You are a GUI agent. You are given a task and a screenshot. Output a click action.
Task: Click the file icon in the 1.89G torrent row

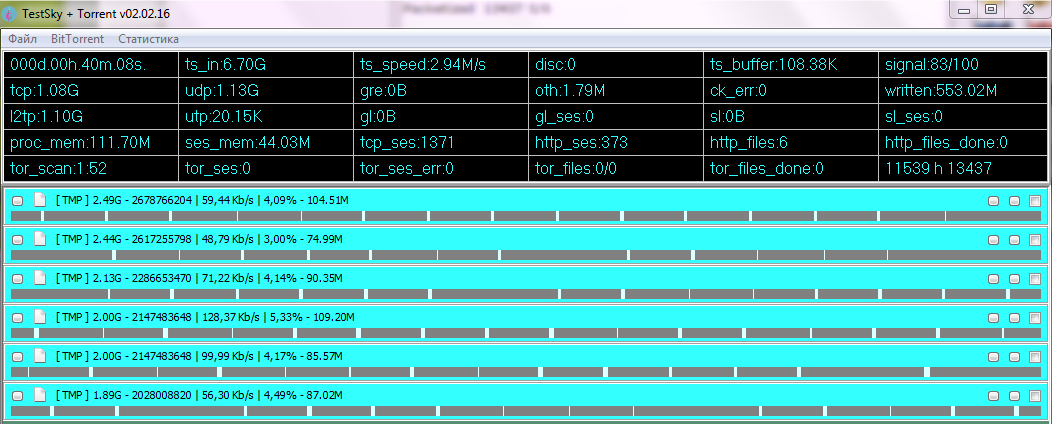pos(40,395)
